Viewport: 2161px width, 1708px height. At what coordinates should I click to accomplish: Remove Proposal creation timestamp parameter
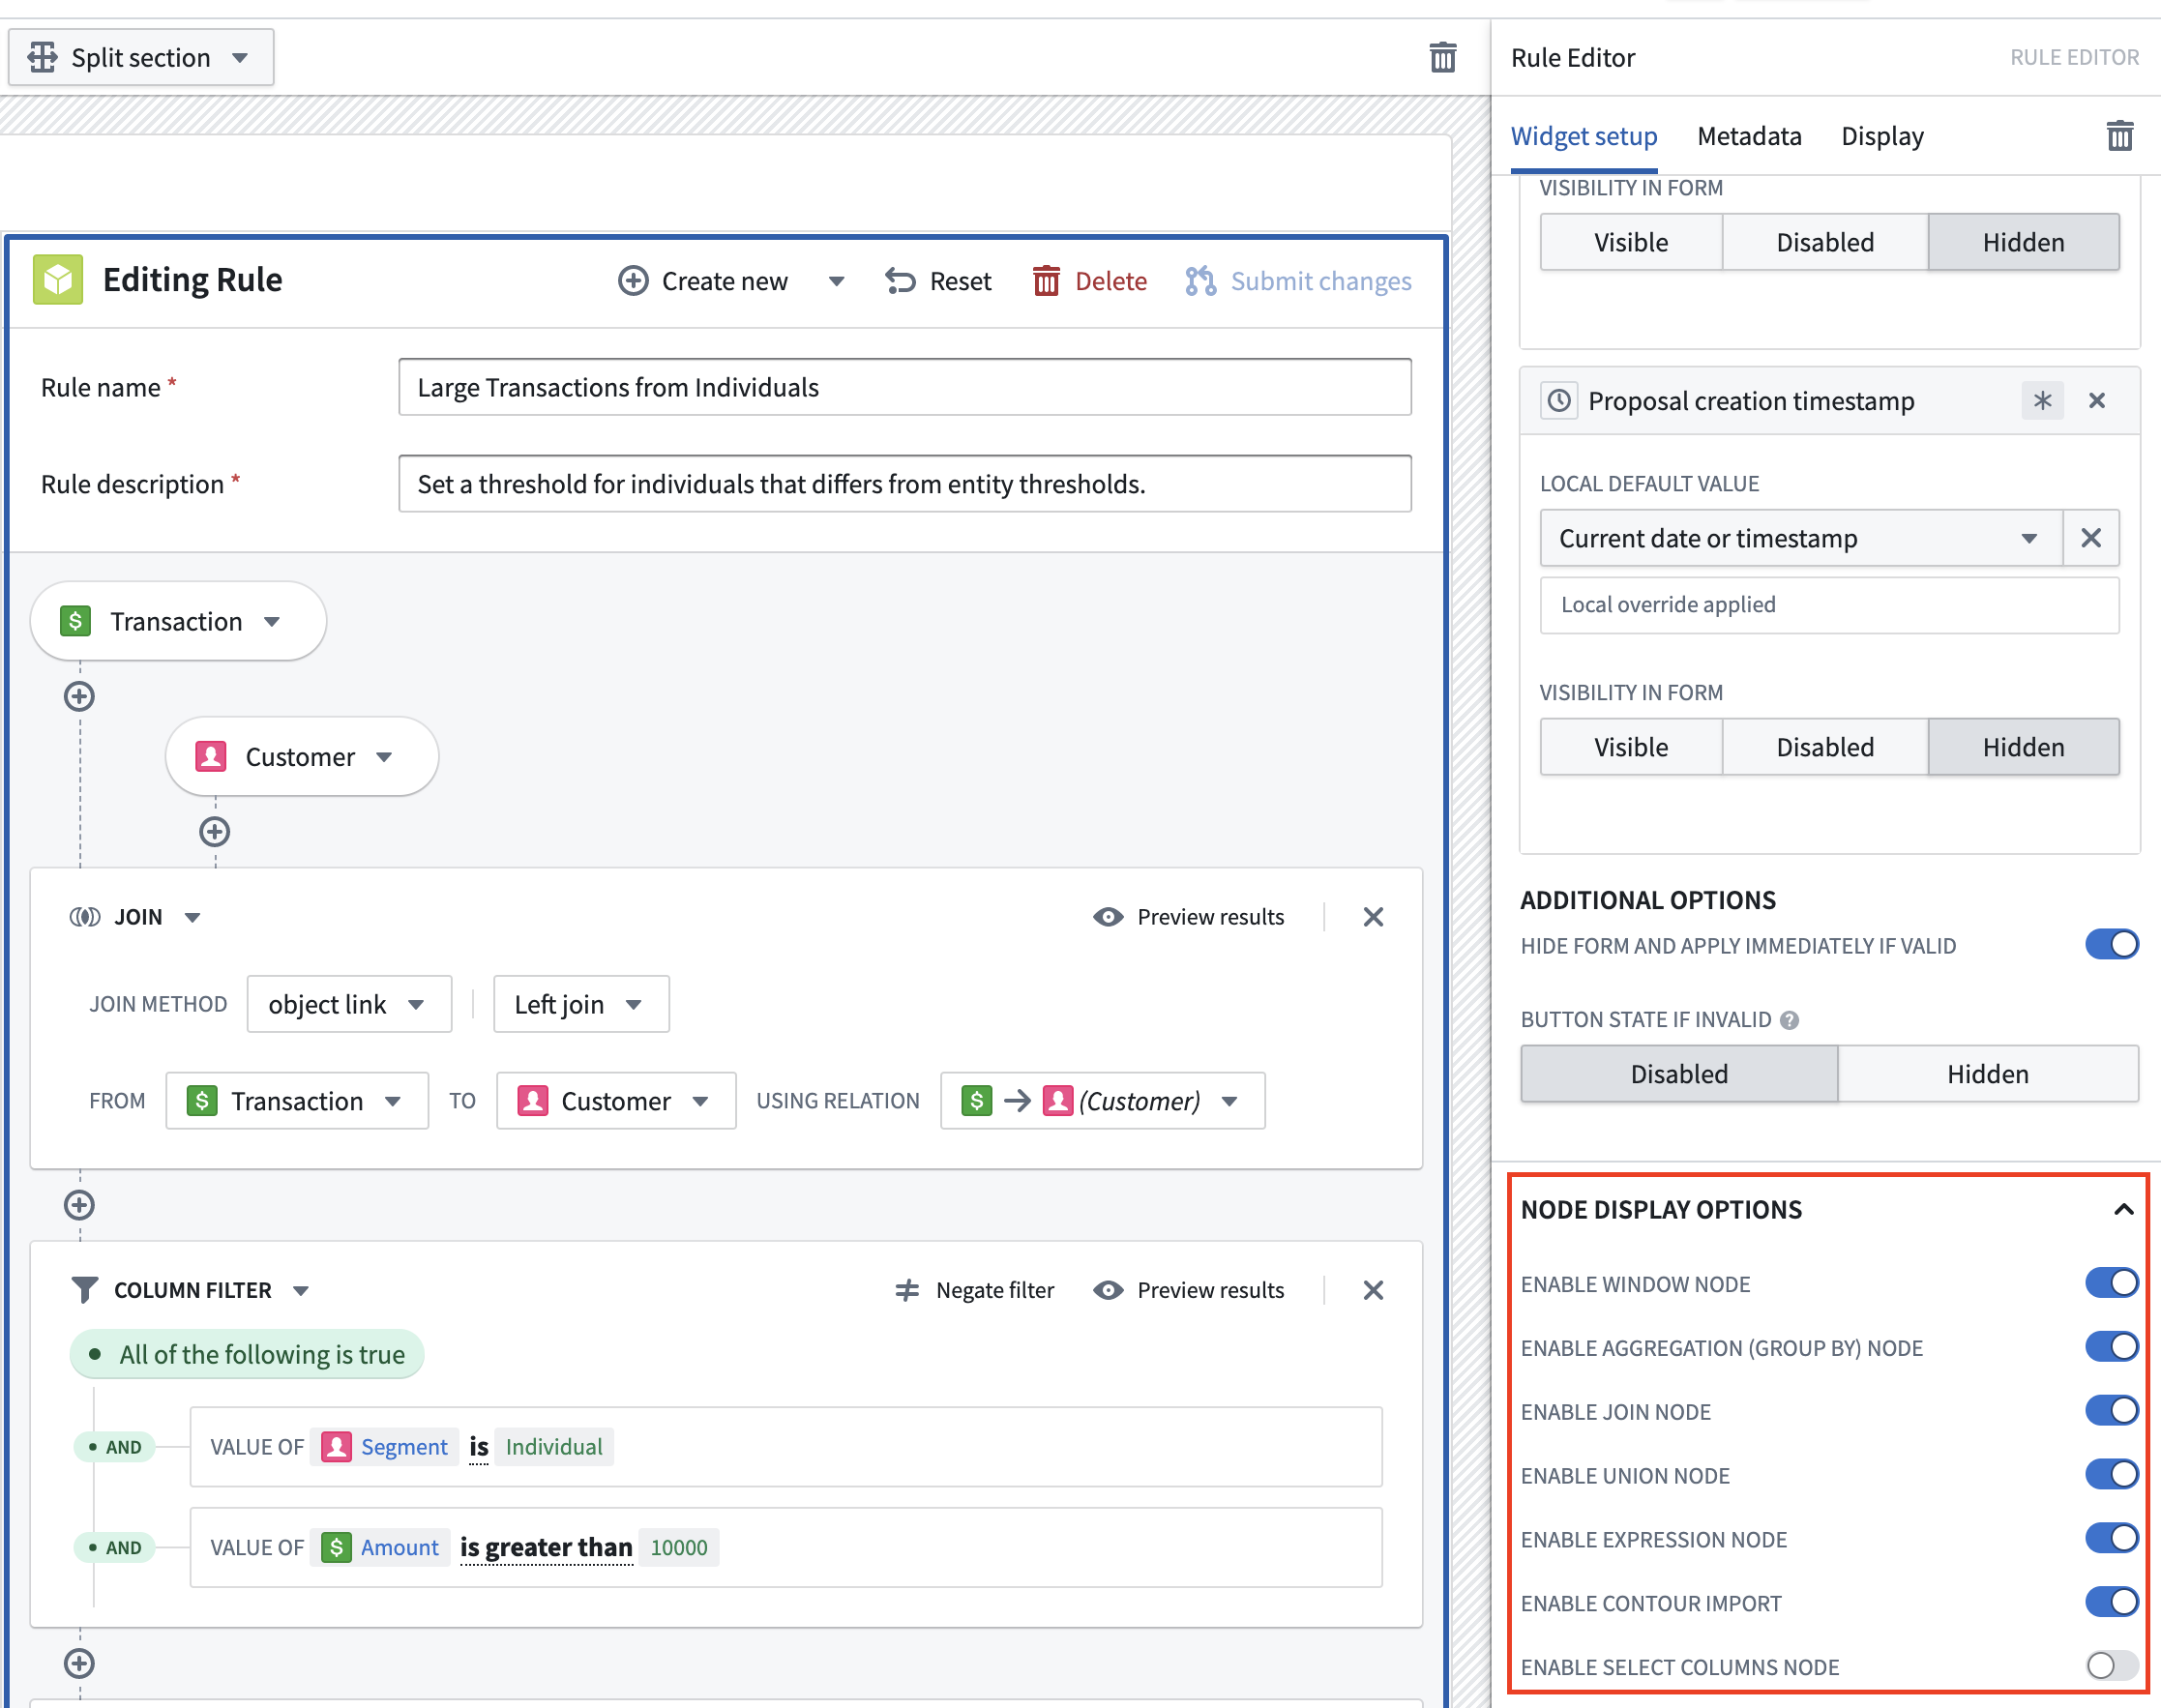(2097, 401)
